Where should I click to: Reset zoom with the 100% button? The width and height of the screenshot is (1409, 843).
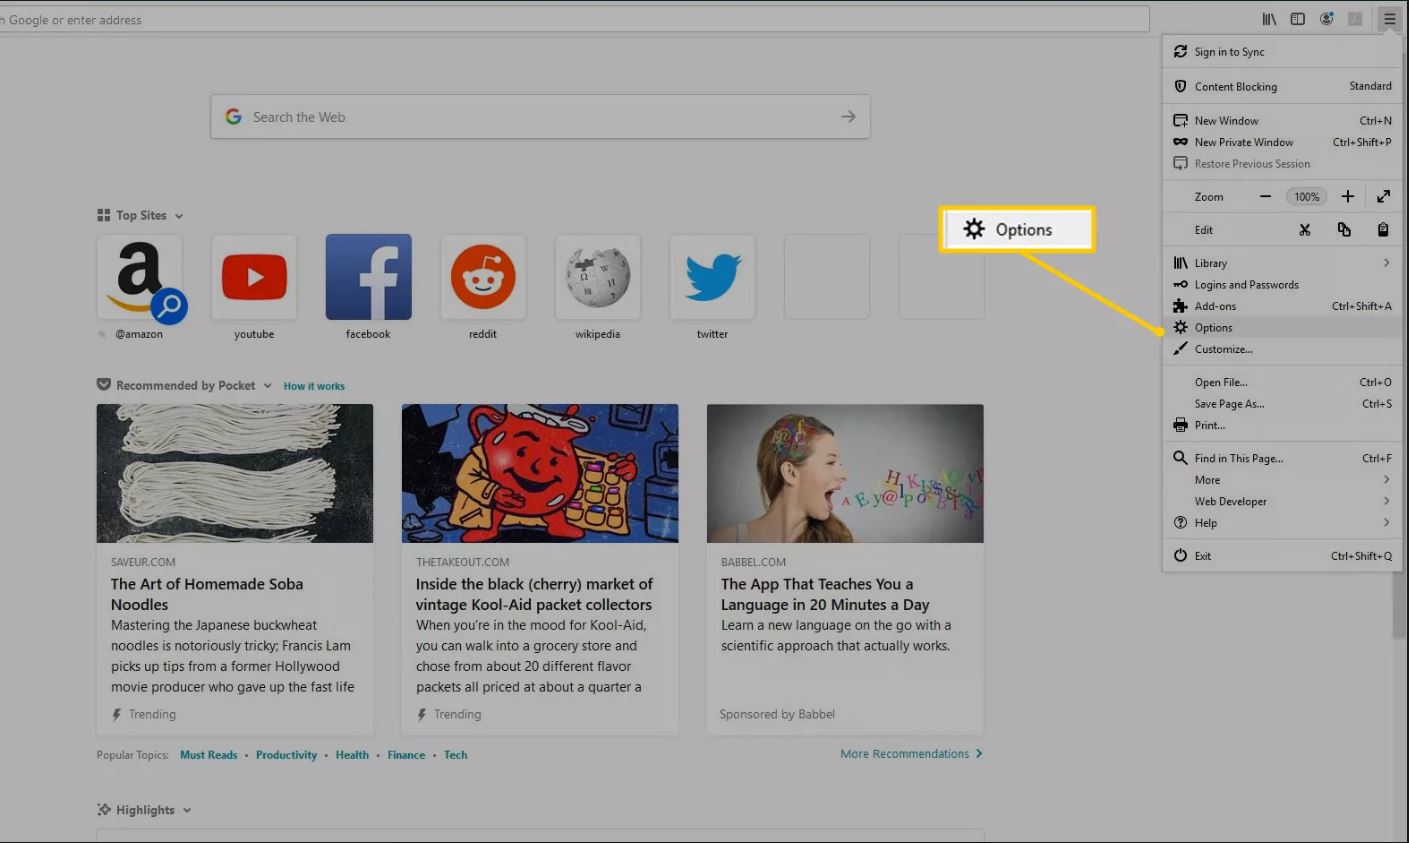point(1306,197)
